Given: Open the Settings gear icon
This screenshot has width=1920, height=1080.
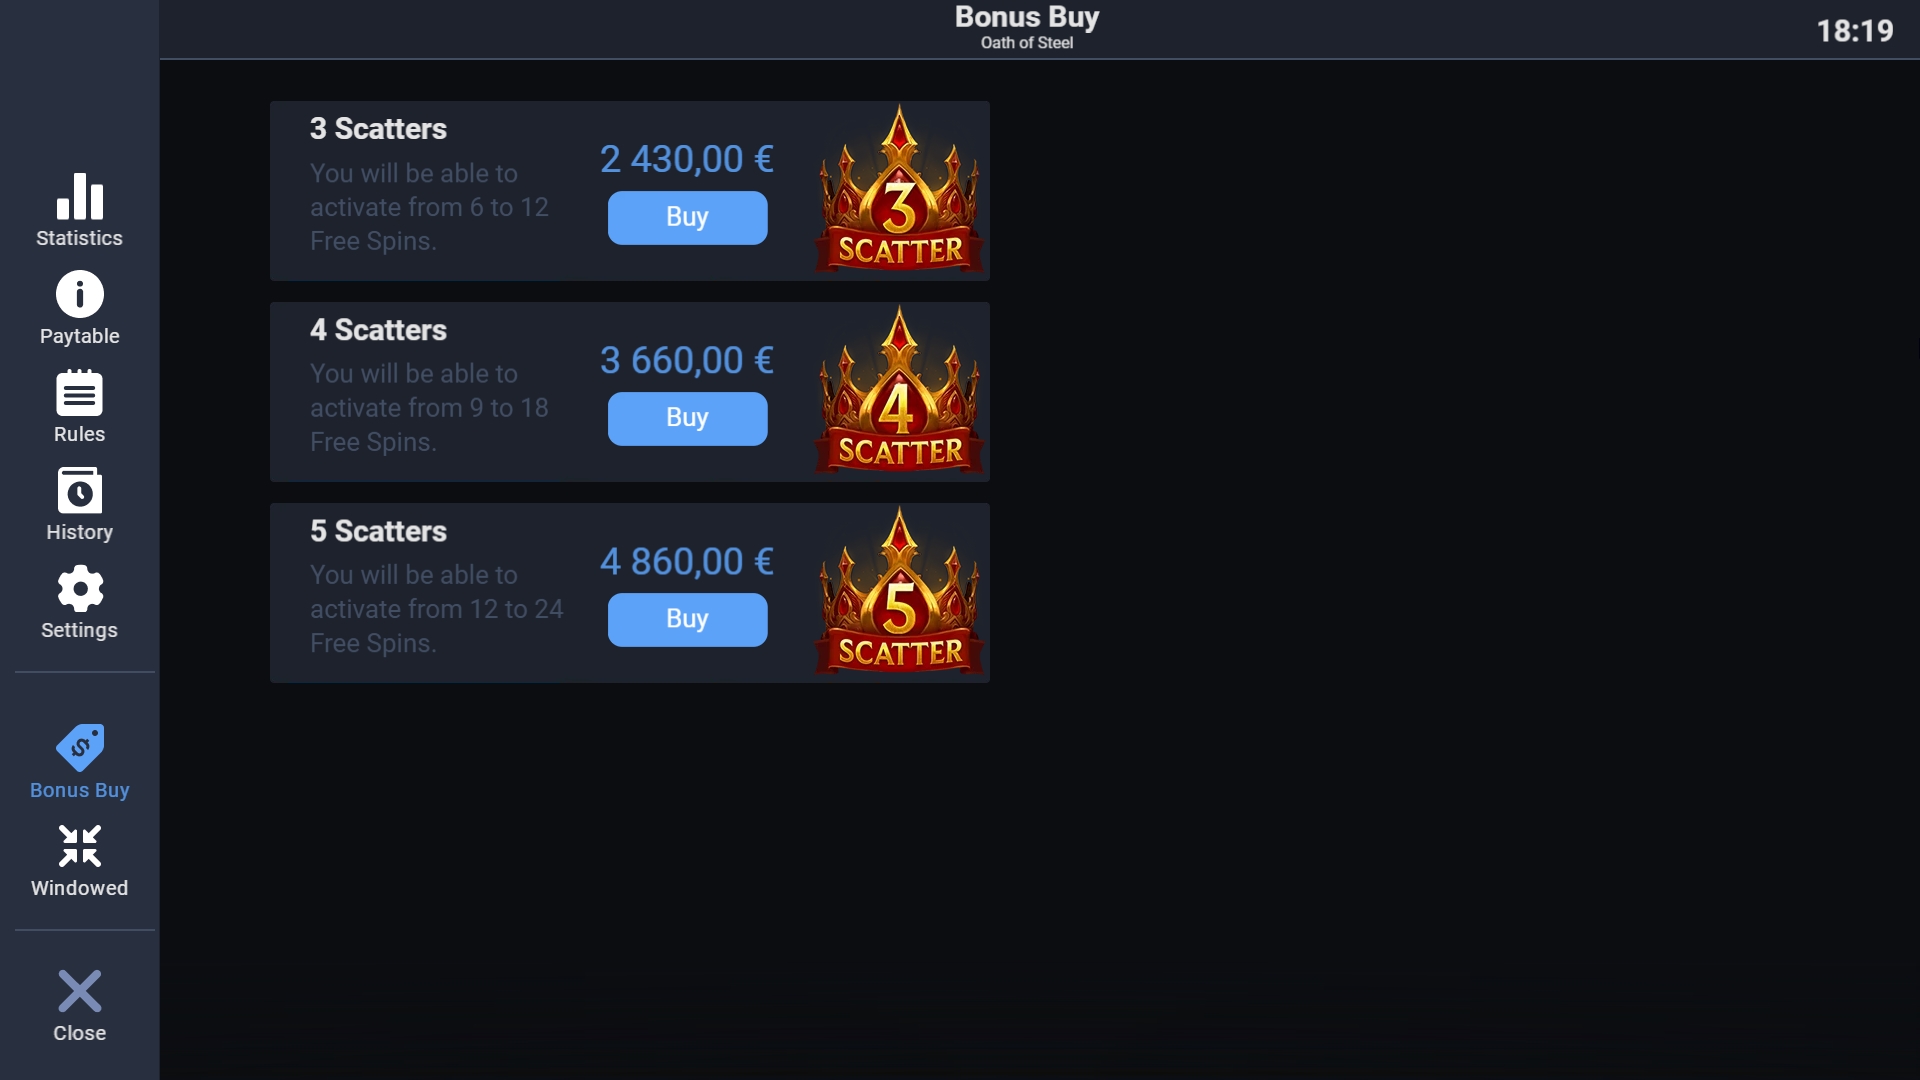Looking at the screenshot, I should pos(80,588).
